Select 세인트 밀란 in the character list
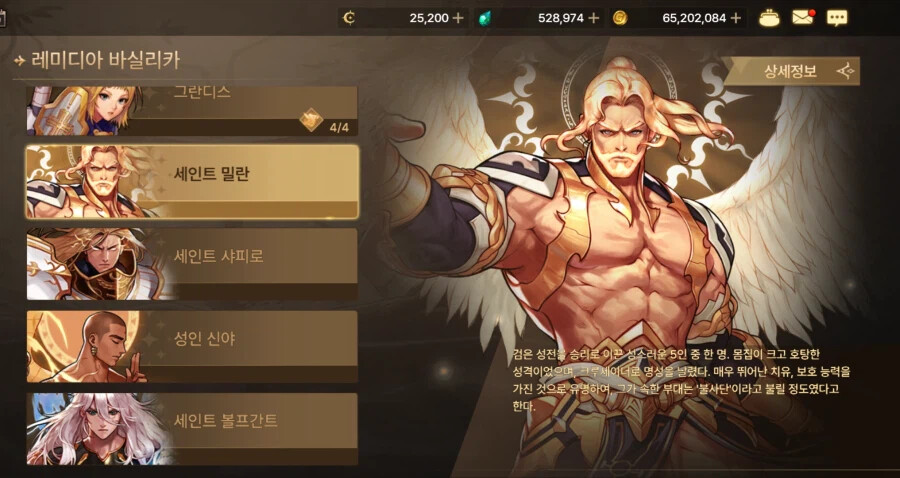The height and width of the screenshot is (478, 900). coord(192,181)
